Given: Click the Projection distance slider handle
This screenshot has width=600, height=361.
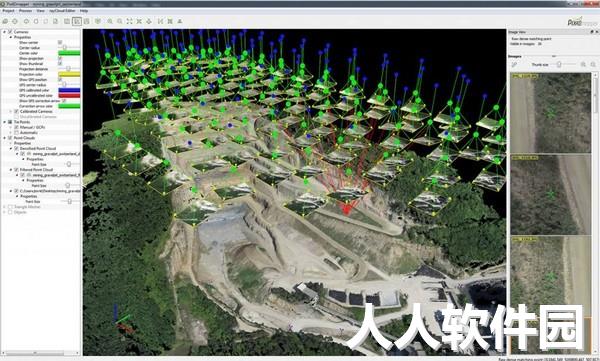Looking at the screenshot, I should coord(68,69).
